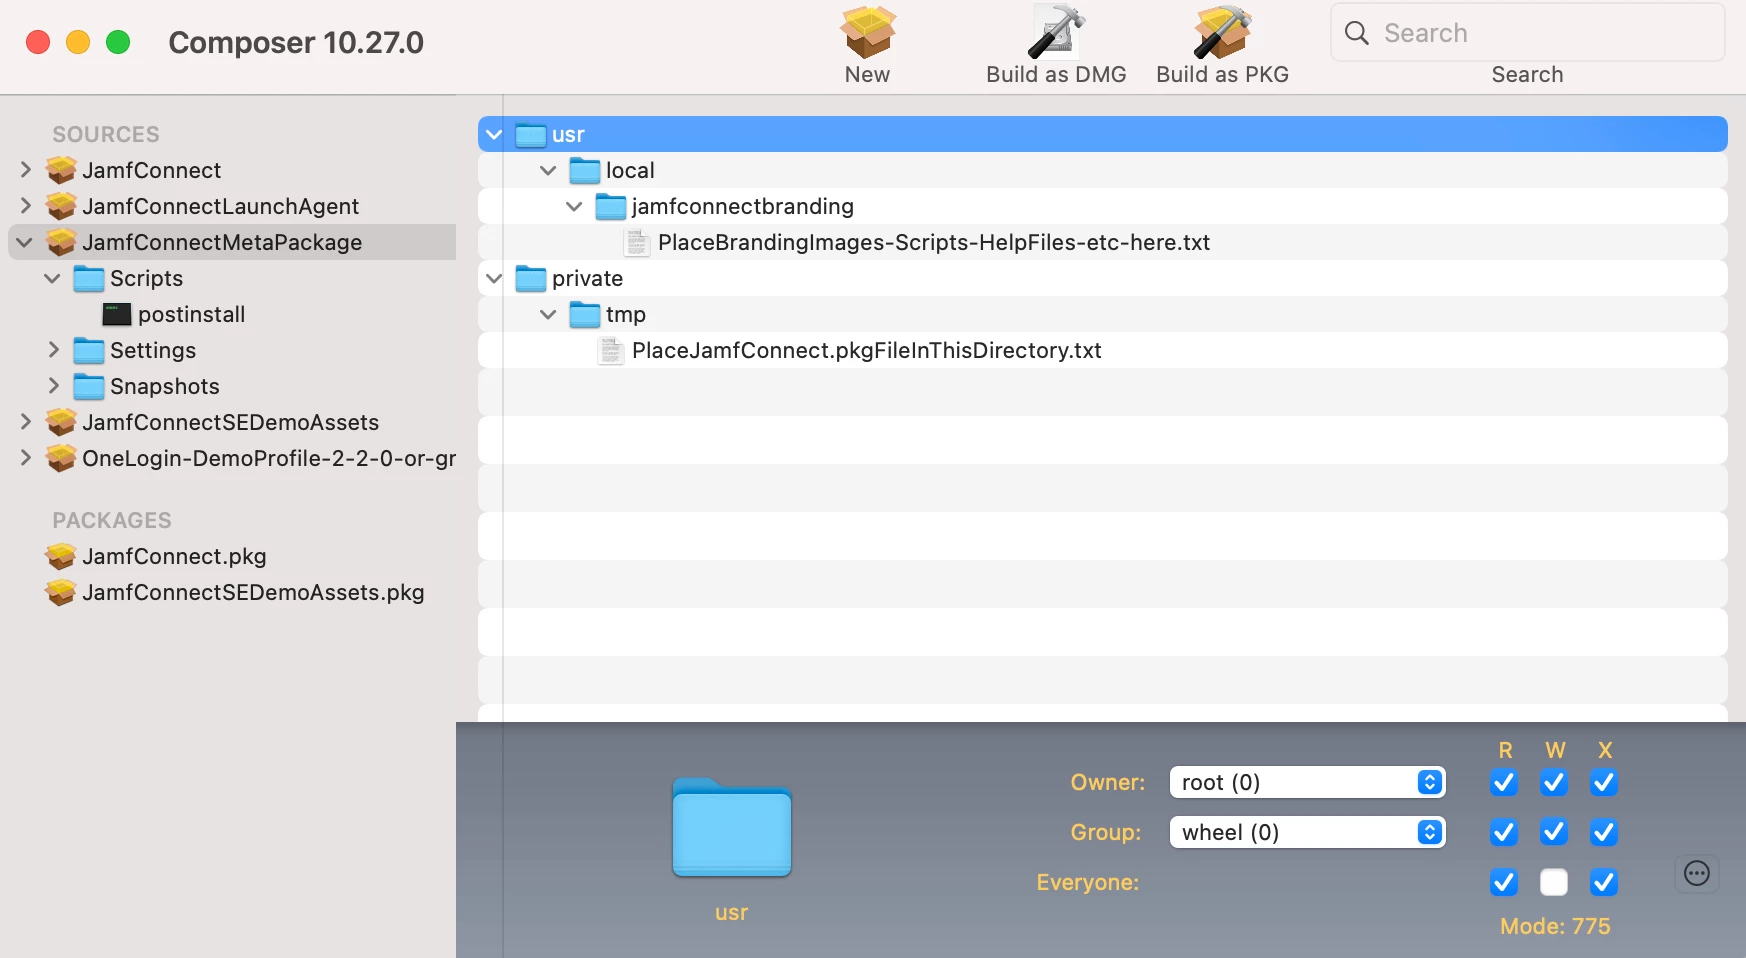Select PlaceJamfConnect.pkgFileInThisDirectory.txt file name
The width and height of the screenshot is (1746, 958).
(x=867, y=350)
